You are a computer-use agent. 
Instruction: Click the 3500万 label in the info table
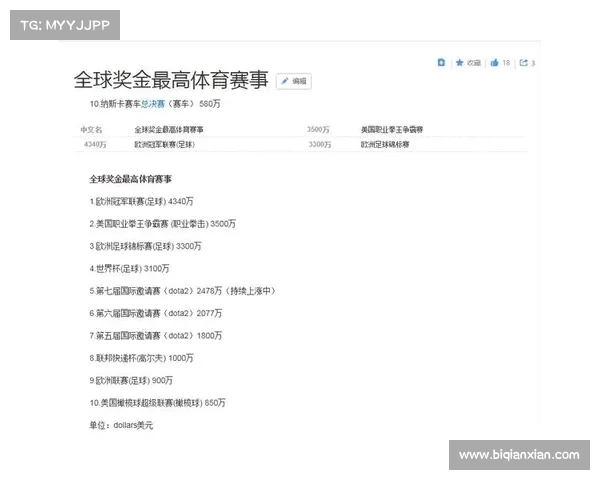[318, 129]
